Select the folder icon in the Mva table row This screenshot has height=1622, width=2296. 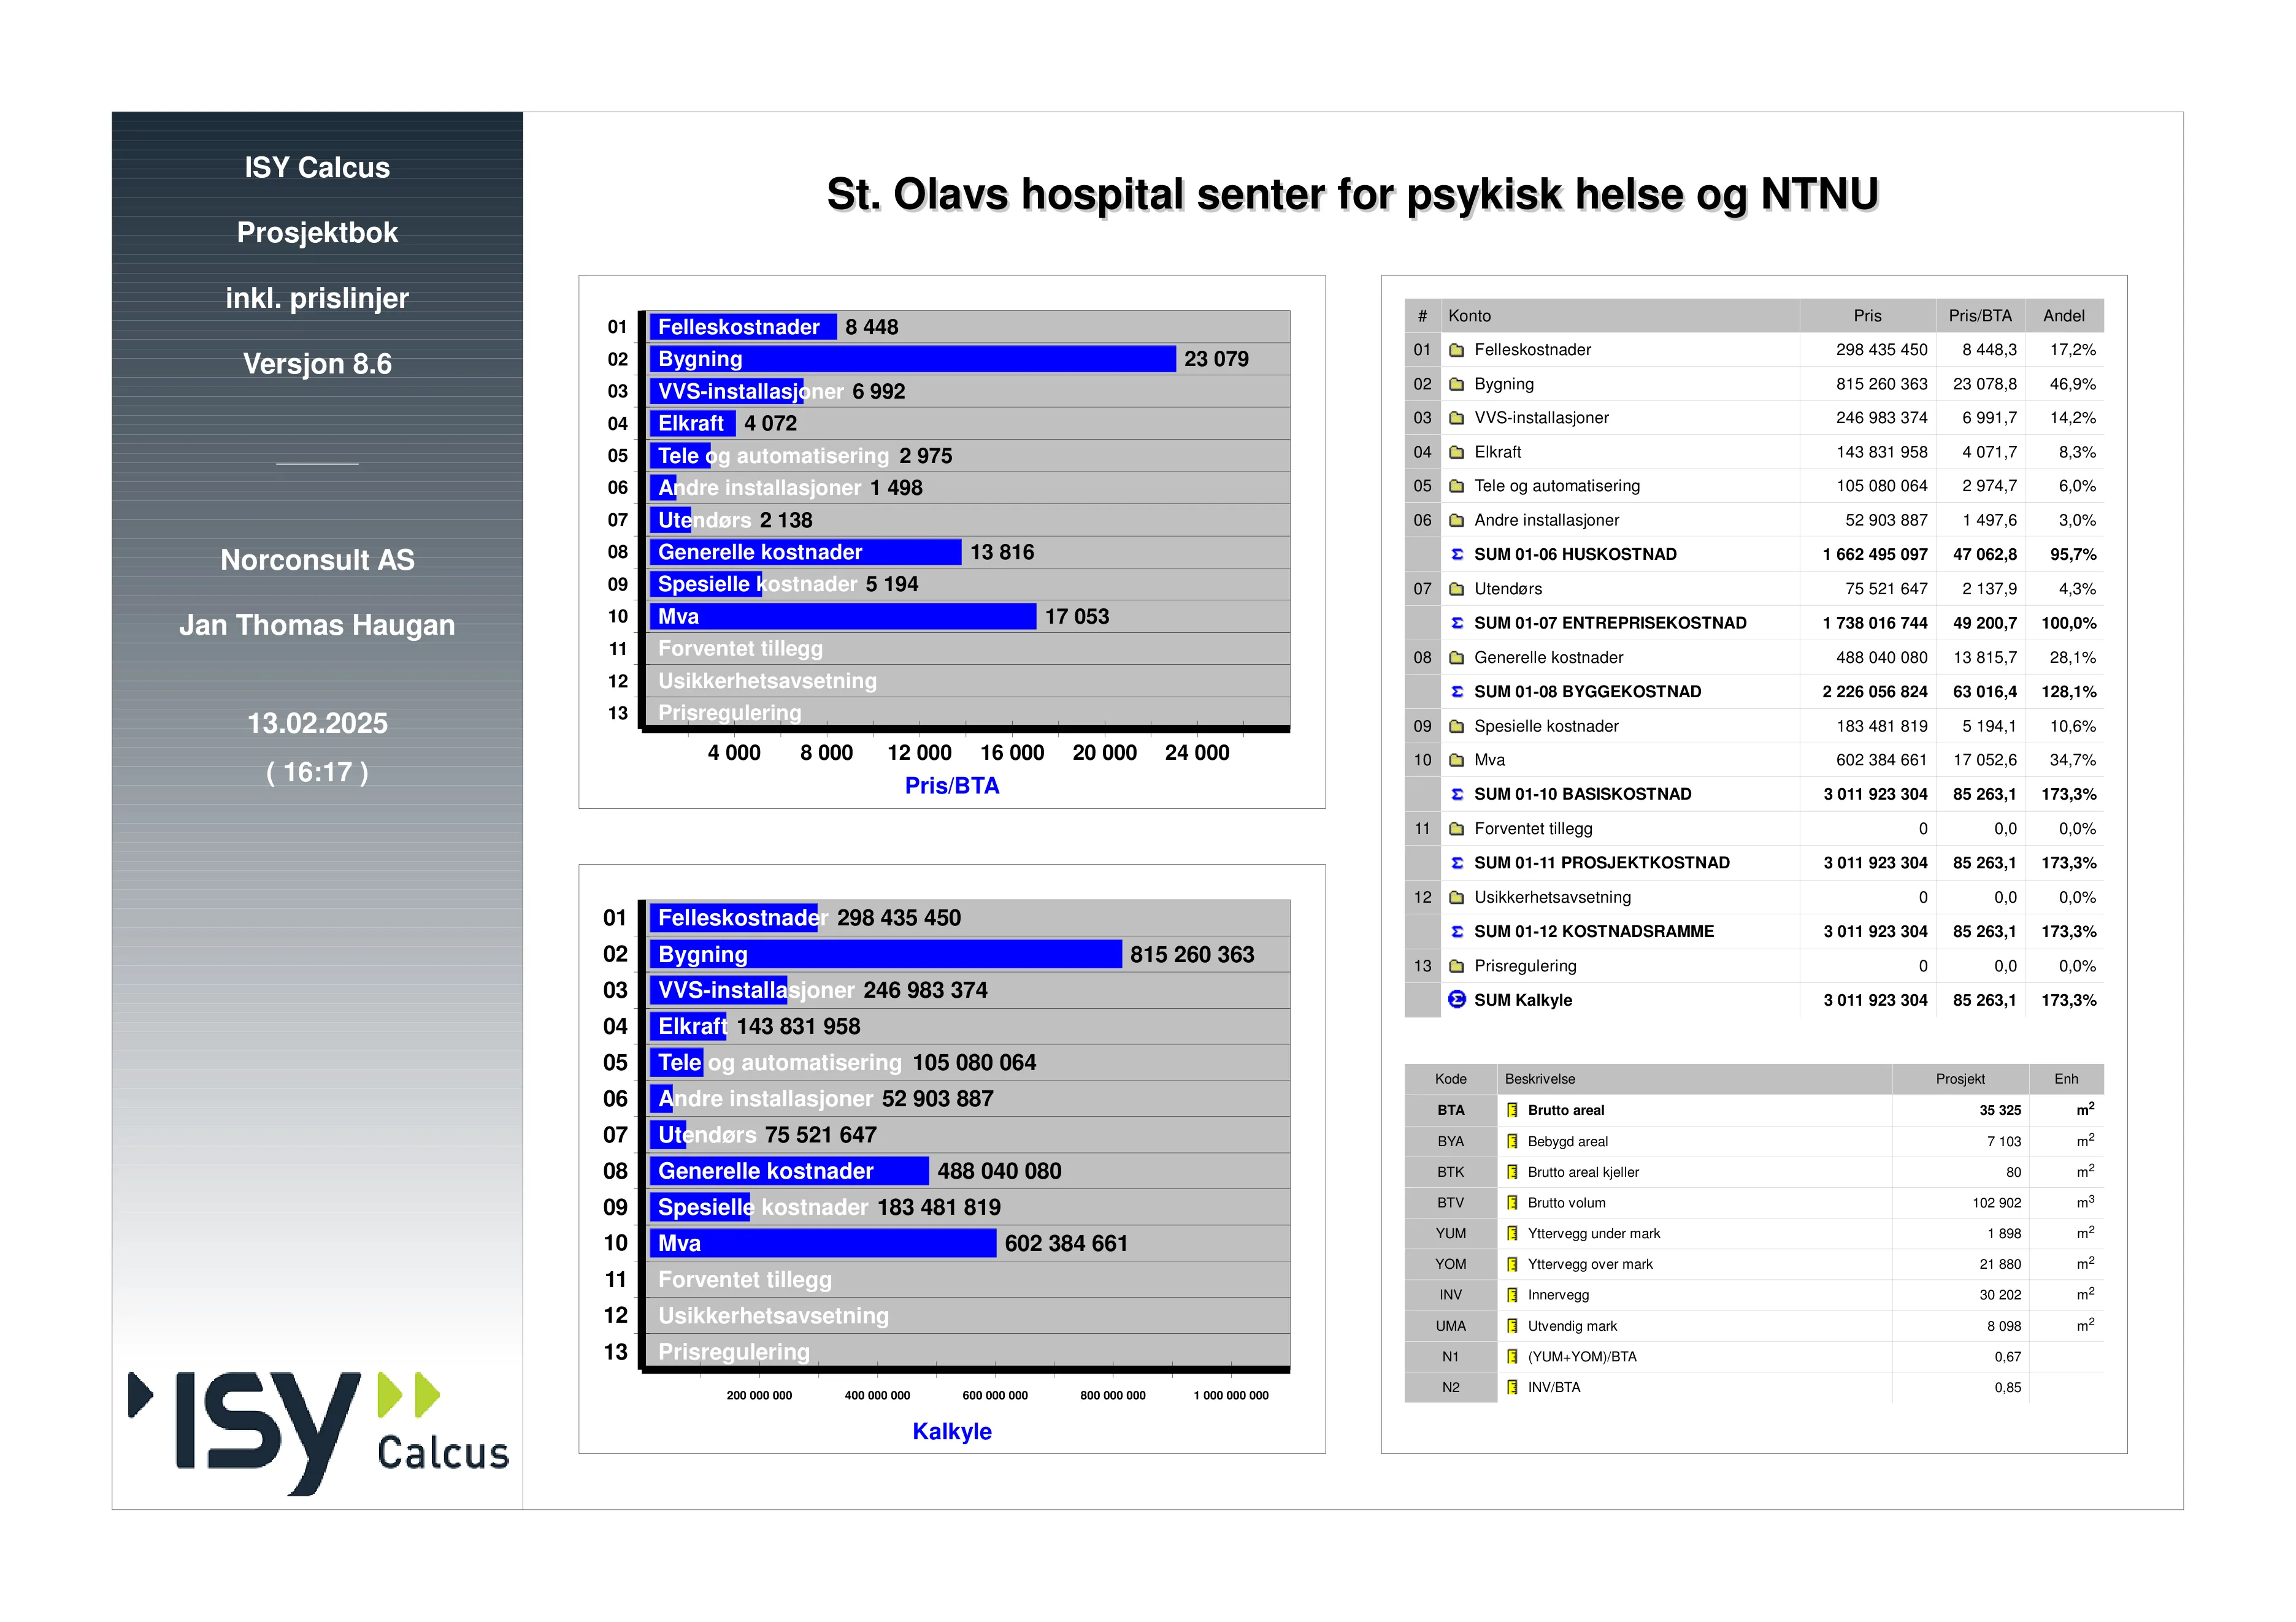pos(1456,760)
